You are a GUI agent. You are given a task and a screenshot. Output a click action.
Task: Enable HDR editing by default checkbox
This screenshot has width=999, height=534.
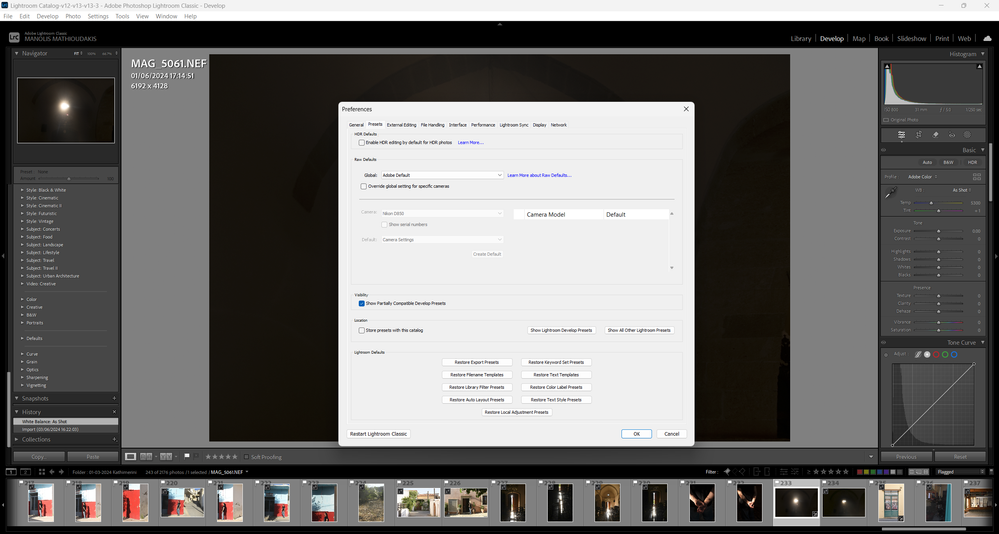[x=361, y=143]
